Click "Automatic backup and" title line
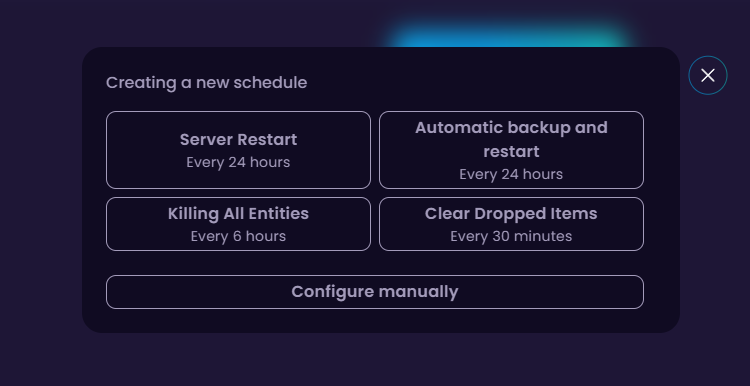 [511, 128]
